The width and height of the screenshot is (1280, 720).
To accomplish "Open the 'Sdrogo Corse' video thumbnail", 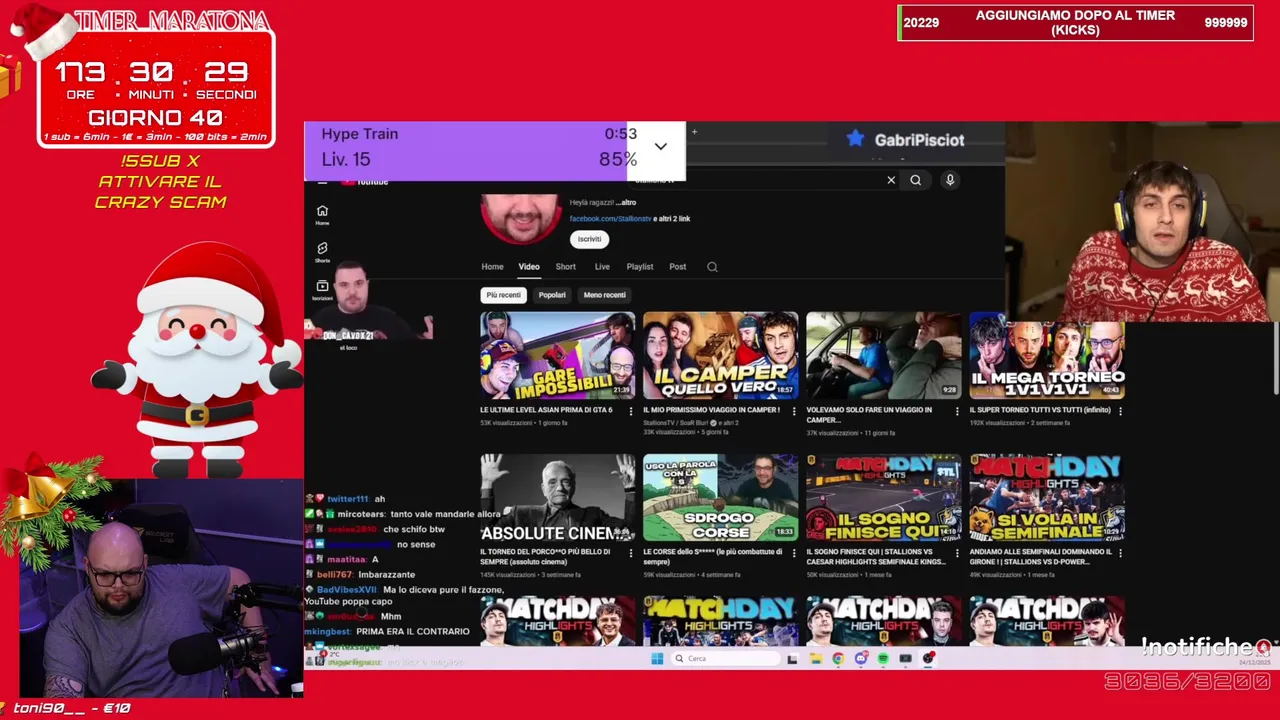I will [720, 498].
